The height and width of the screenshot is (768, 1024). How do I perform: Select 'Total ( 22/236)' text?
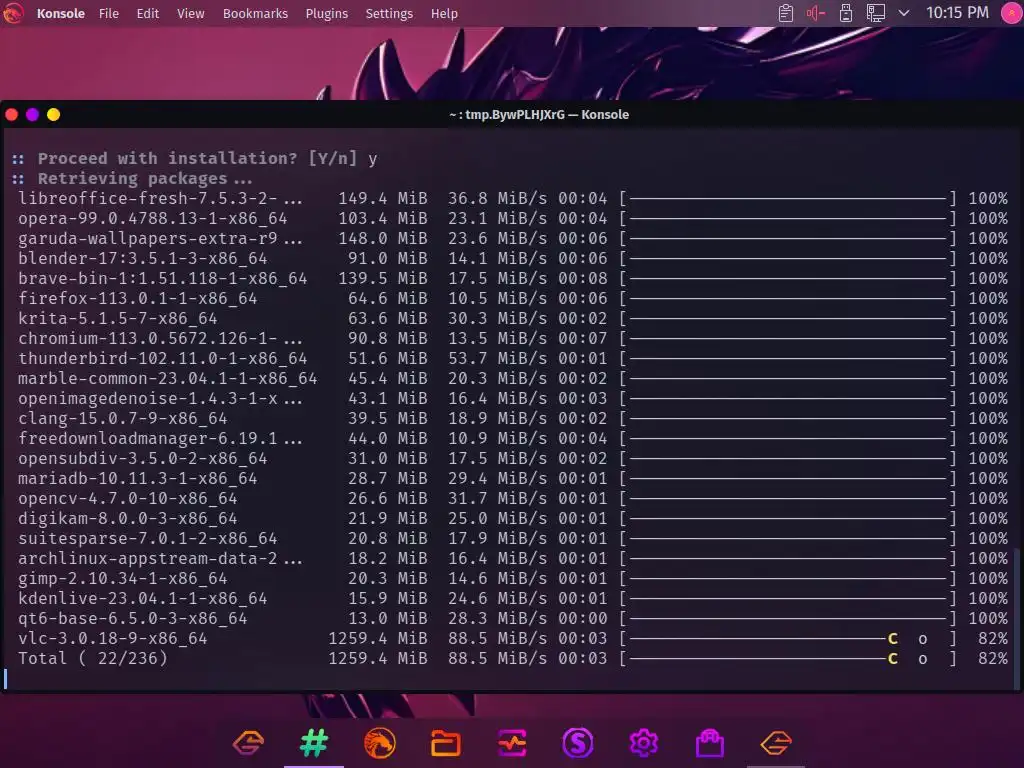click(92, 658)
